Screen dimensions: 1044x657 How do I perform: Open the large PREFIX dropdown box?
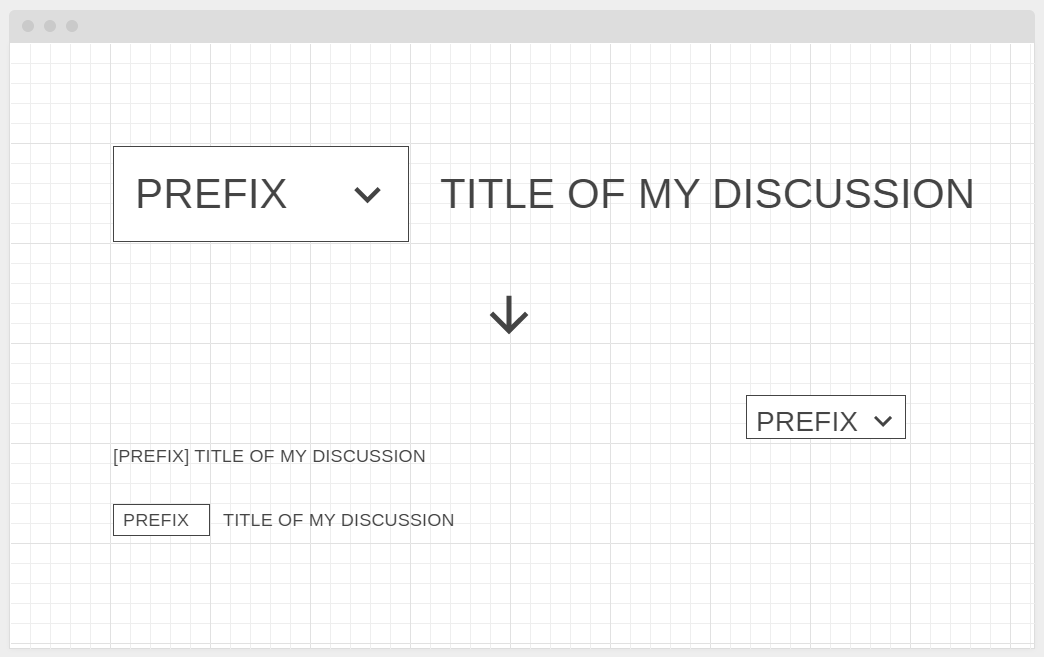point(260,194)
